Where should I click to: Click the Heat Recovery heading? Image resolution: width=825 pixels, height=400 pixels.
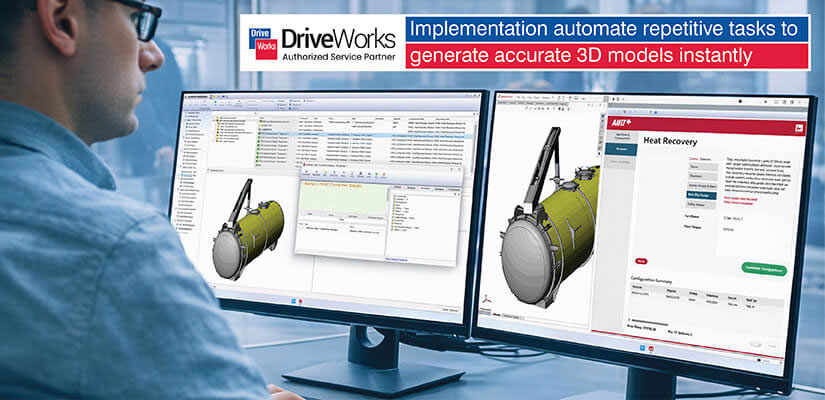coord(670,141)
